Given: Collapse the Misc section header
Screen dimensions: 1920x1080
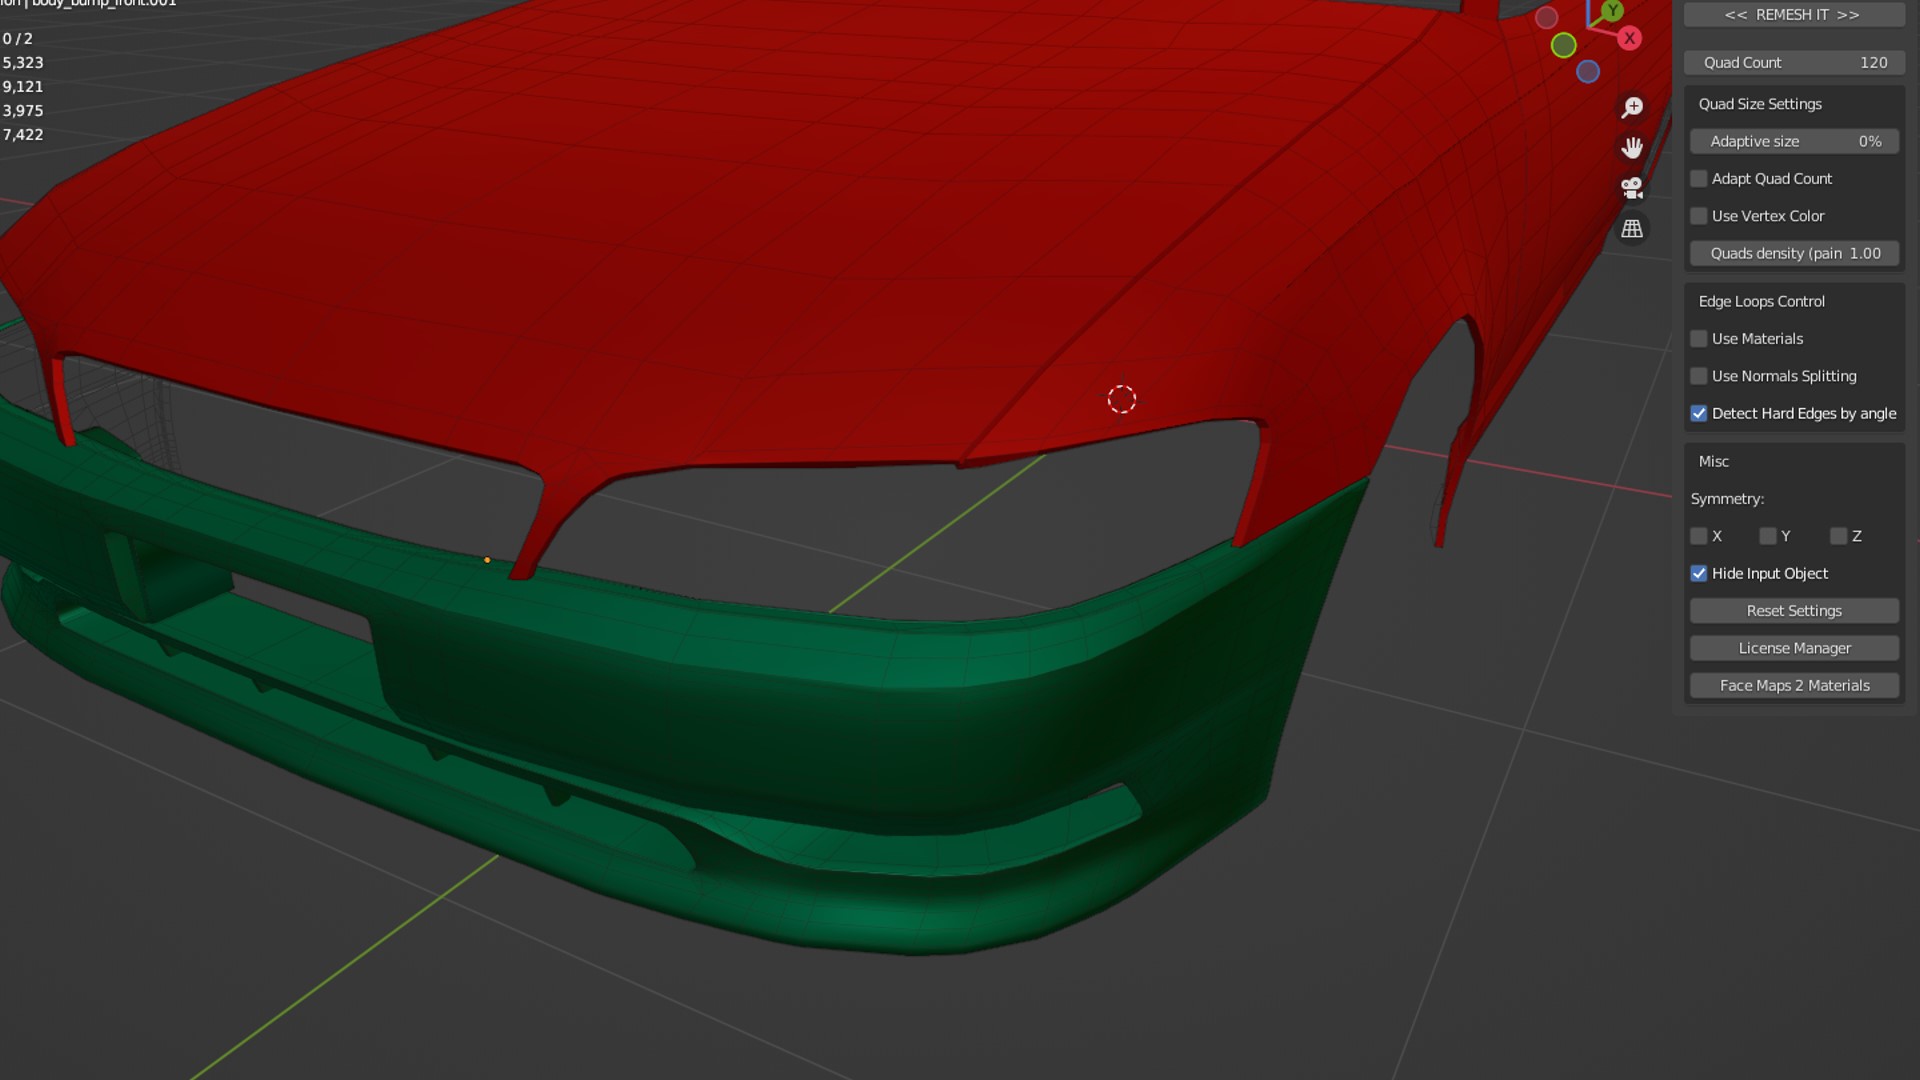Looking at the screenshot, I should tap(1713, 462).
